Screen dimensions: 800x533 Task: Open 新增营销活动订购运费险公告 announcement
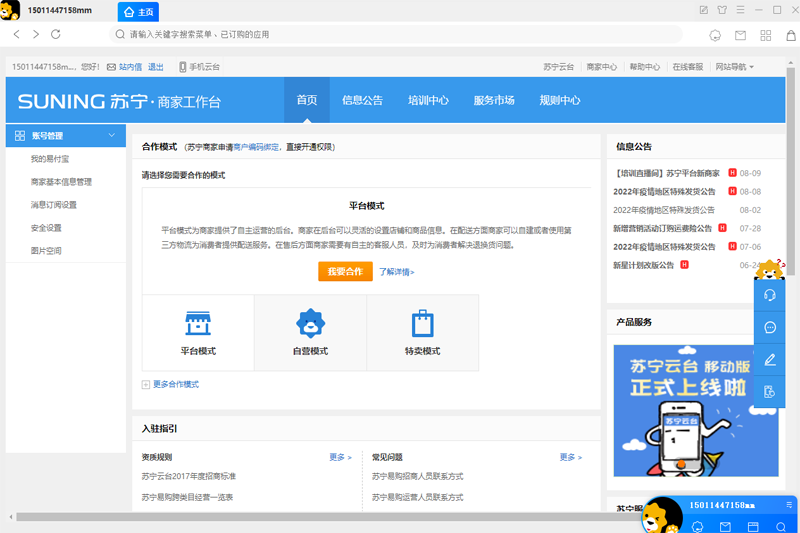662,228
